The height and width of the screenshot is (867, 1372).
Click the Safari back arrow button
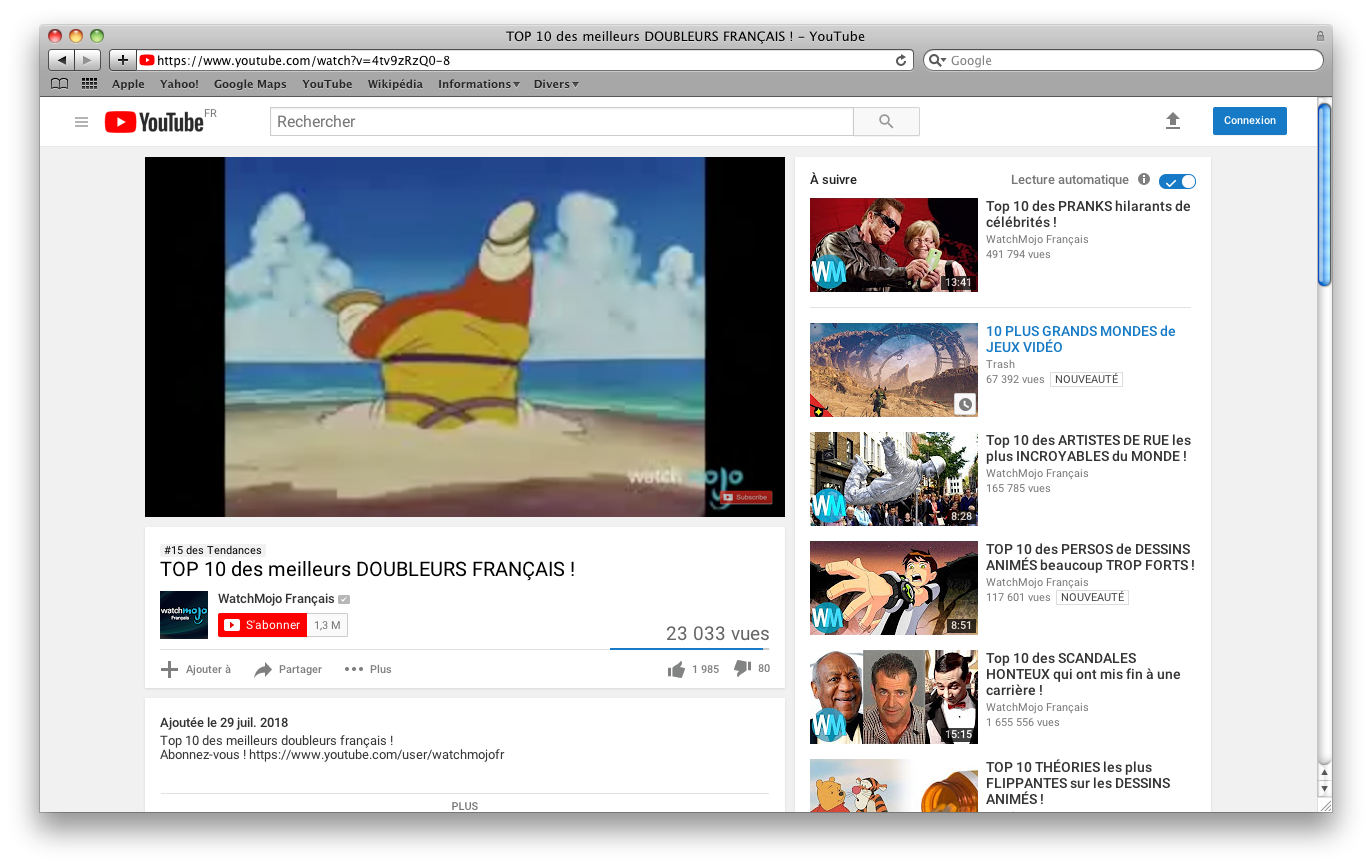click(x=62, y=60)
